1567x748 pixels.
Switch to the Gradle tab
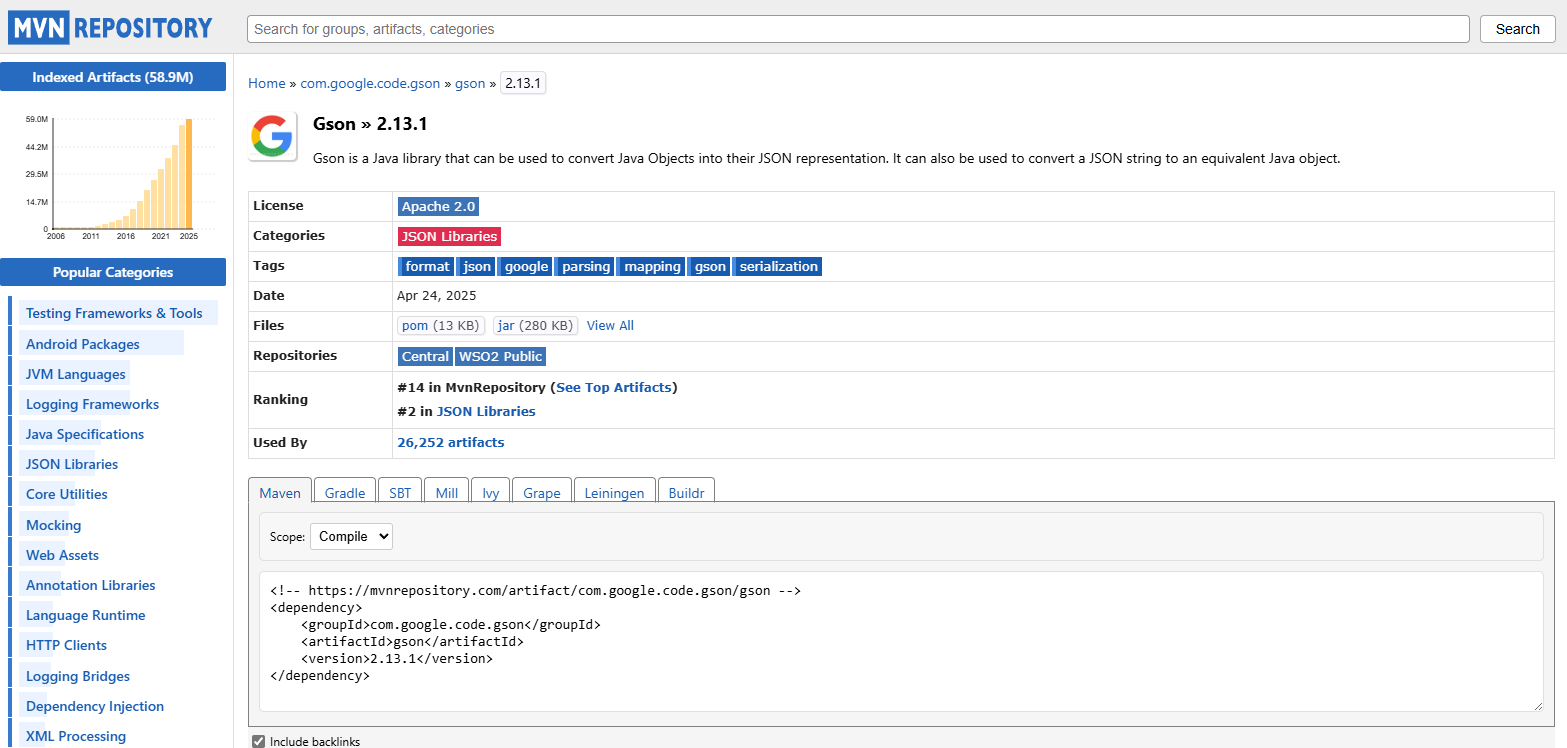click(x=345, y=493)
